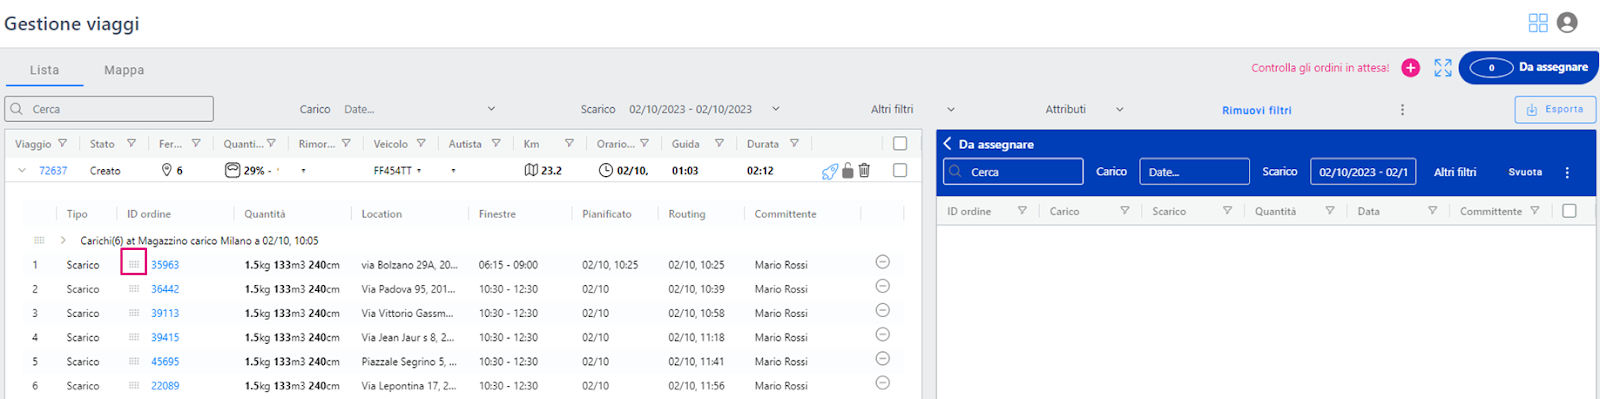This screenshot has width=1600, height=399.
Task: Open the Attributi dropdown
Action: point(1085,109)
